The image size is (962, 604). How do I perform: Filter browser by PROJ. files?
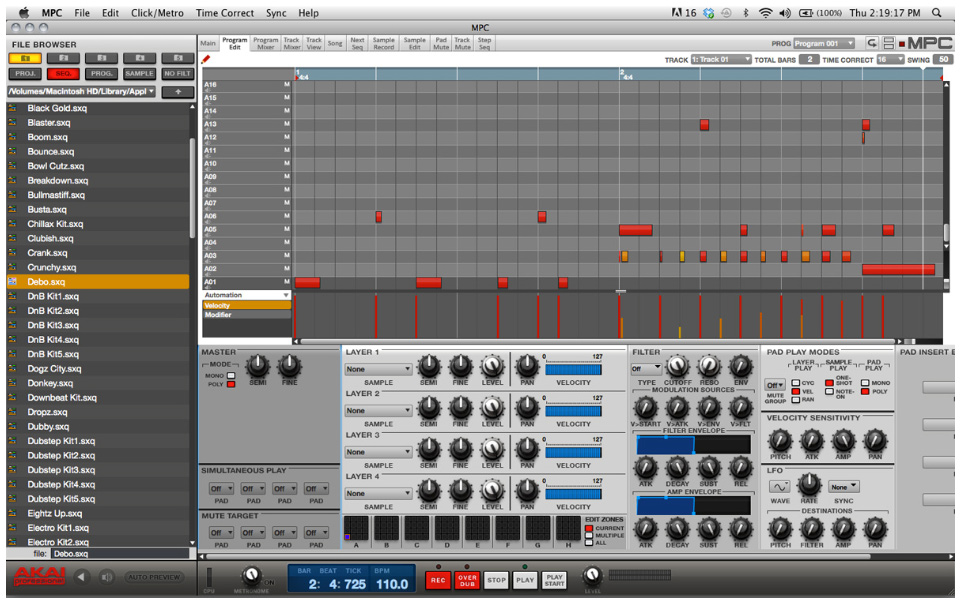25,74
